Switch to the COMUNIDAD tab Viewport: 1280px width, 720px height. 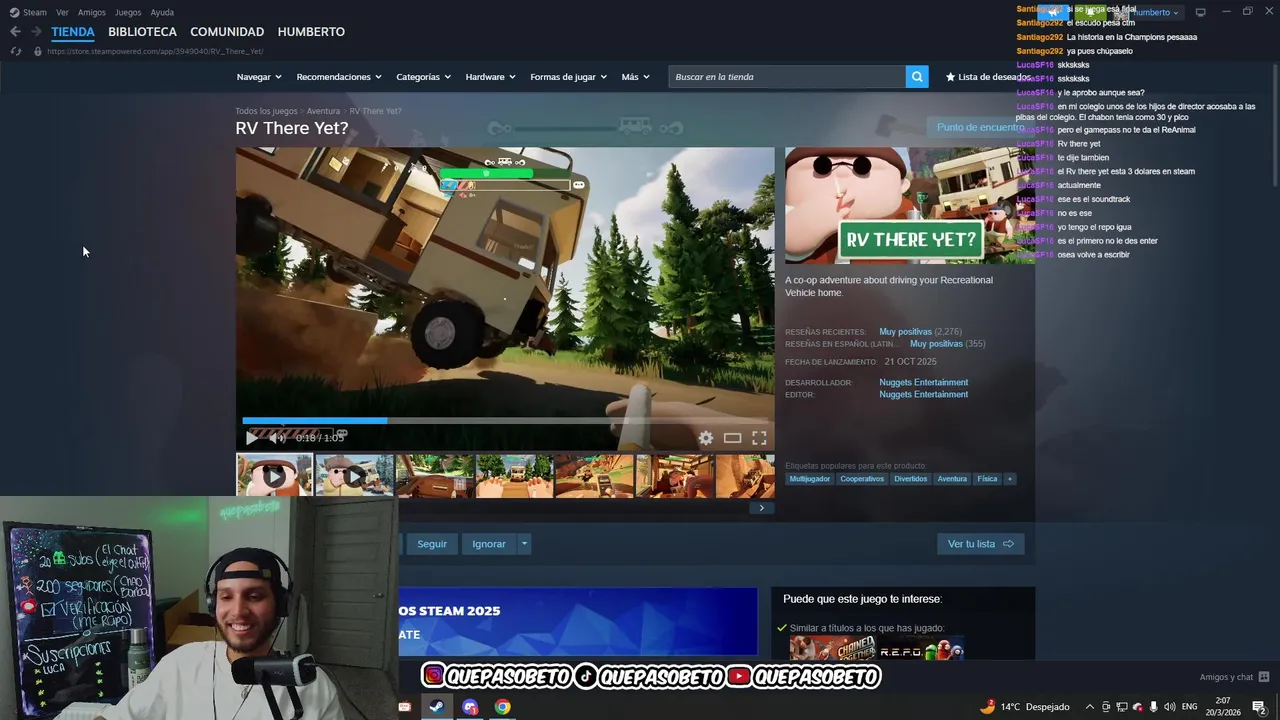[227, 32]
